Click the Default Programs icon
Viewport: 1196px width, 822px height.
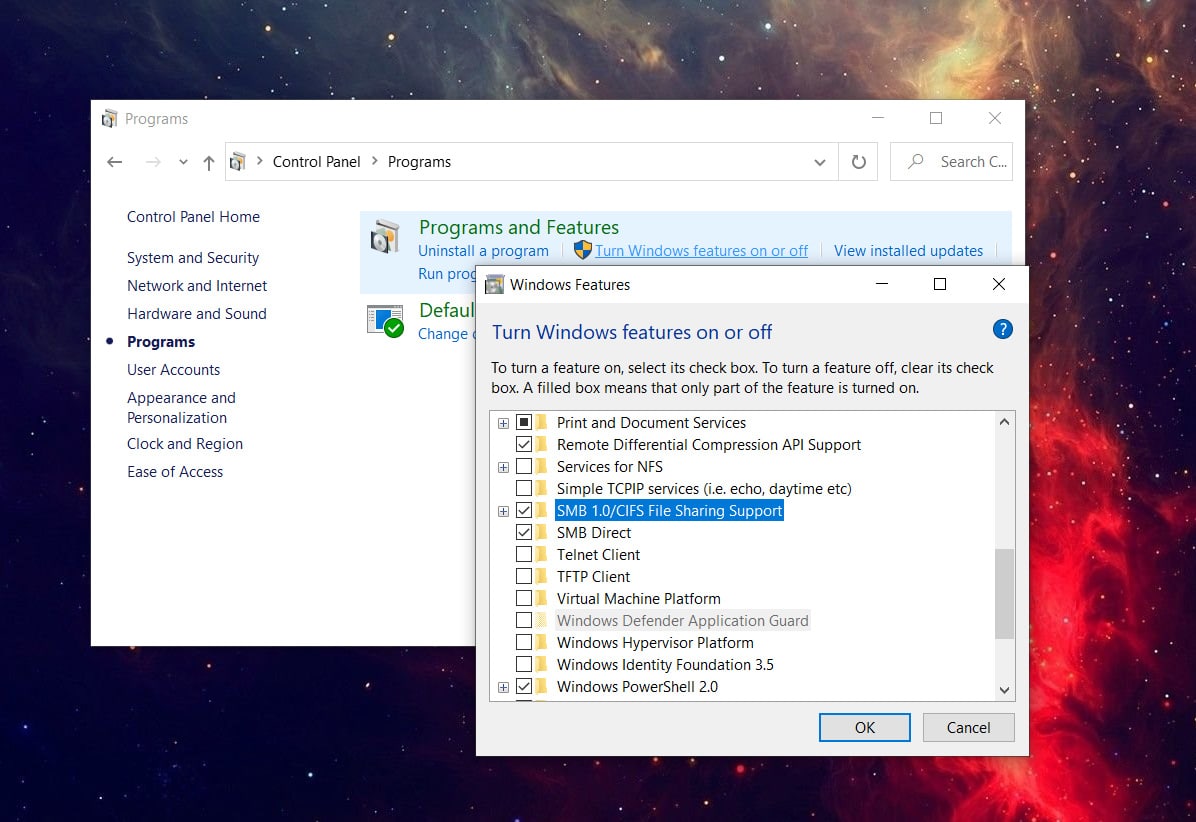(385, 320)
